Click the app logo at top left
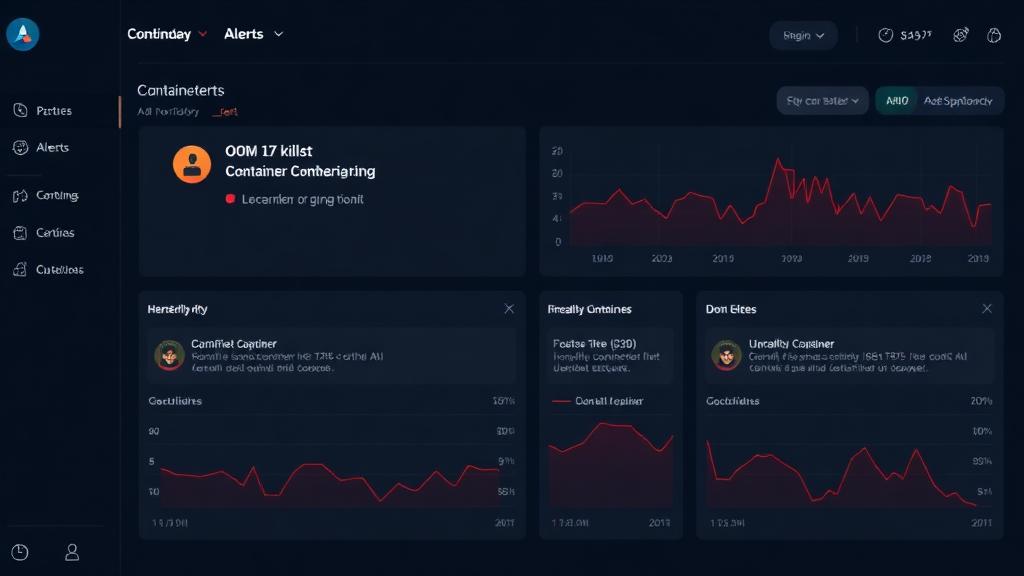 pos(22,33)
